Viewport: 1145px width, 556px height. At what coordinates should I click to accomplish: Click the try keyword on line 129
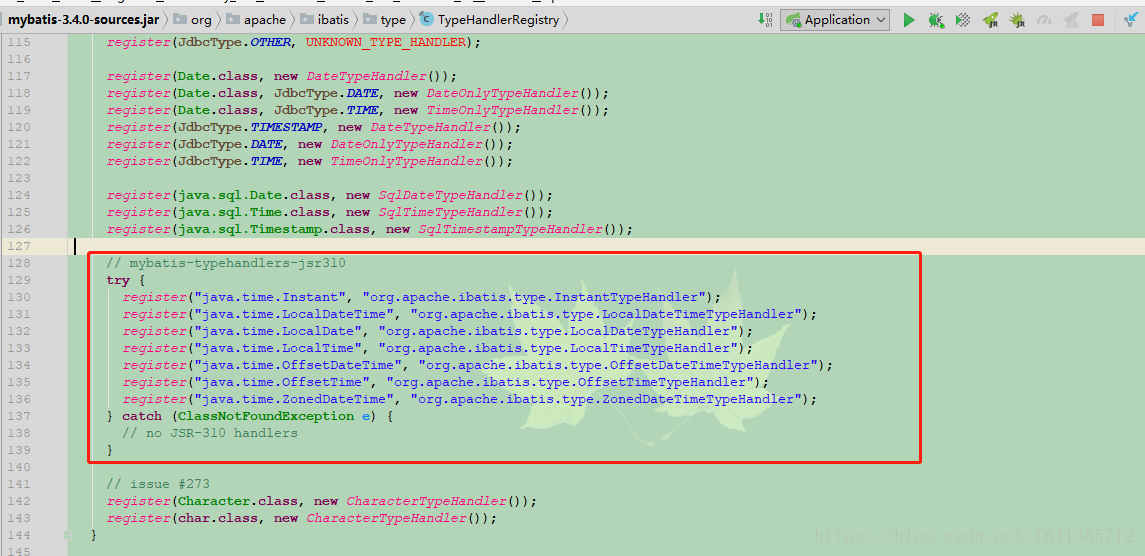118,280
